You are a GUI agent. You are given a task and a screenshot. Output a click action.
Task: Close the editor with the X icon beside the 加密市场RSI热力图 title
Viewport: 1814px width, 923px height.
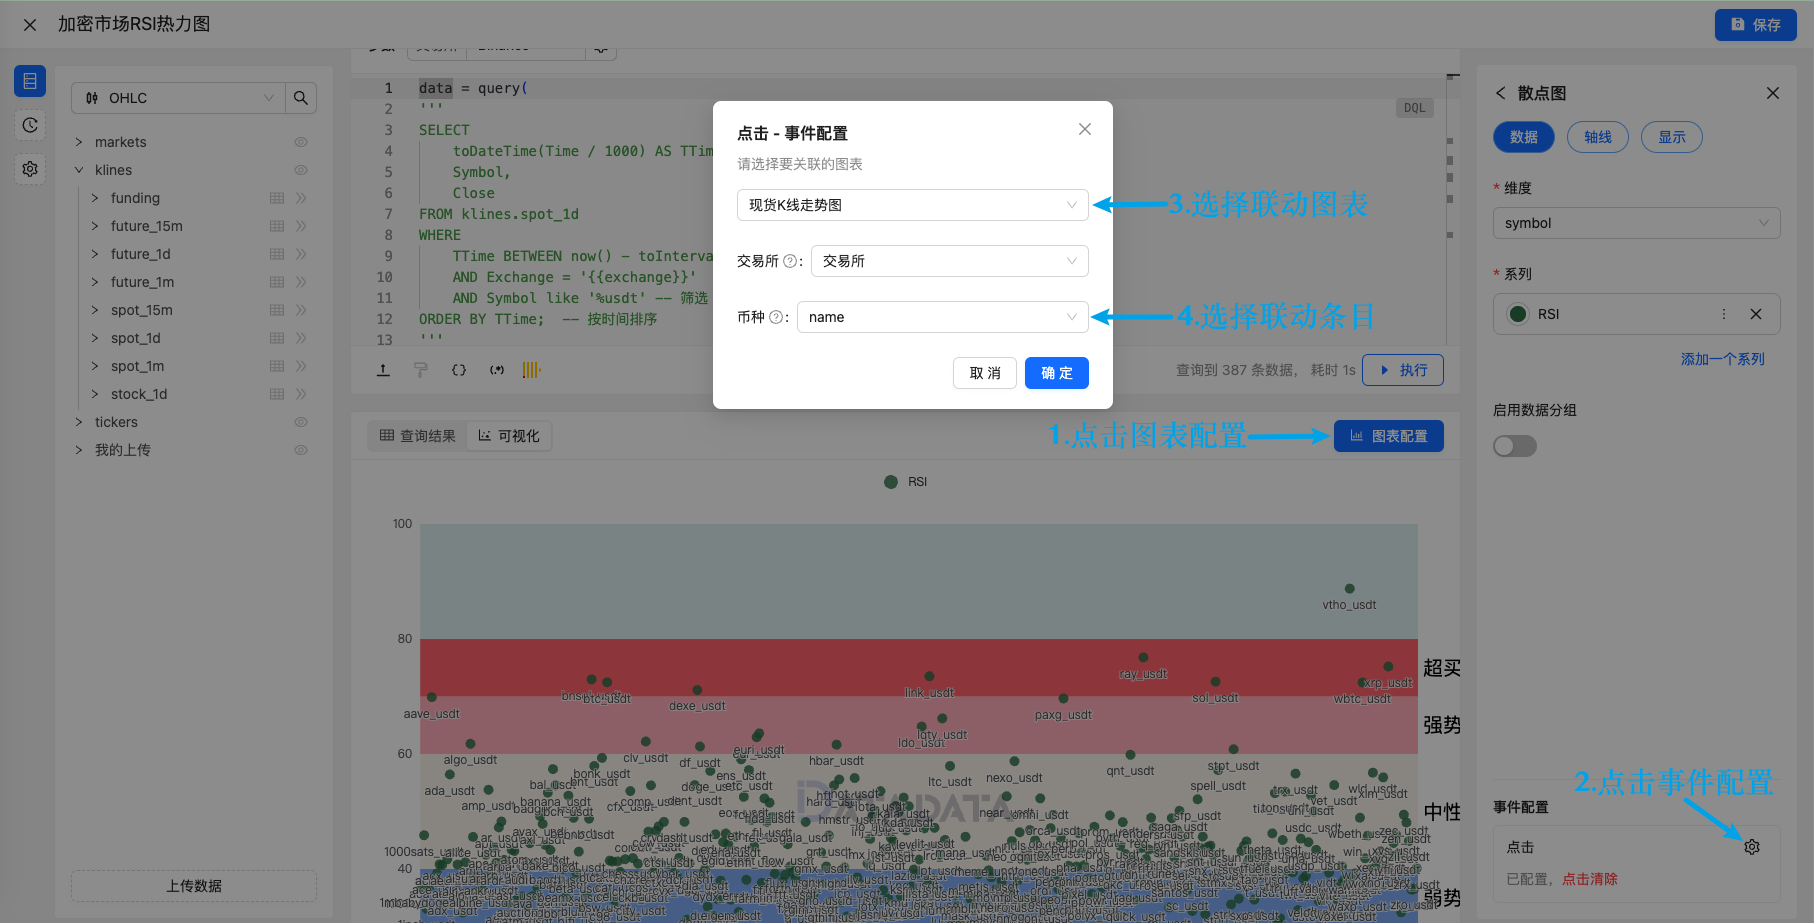coord(30,25)
